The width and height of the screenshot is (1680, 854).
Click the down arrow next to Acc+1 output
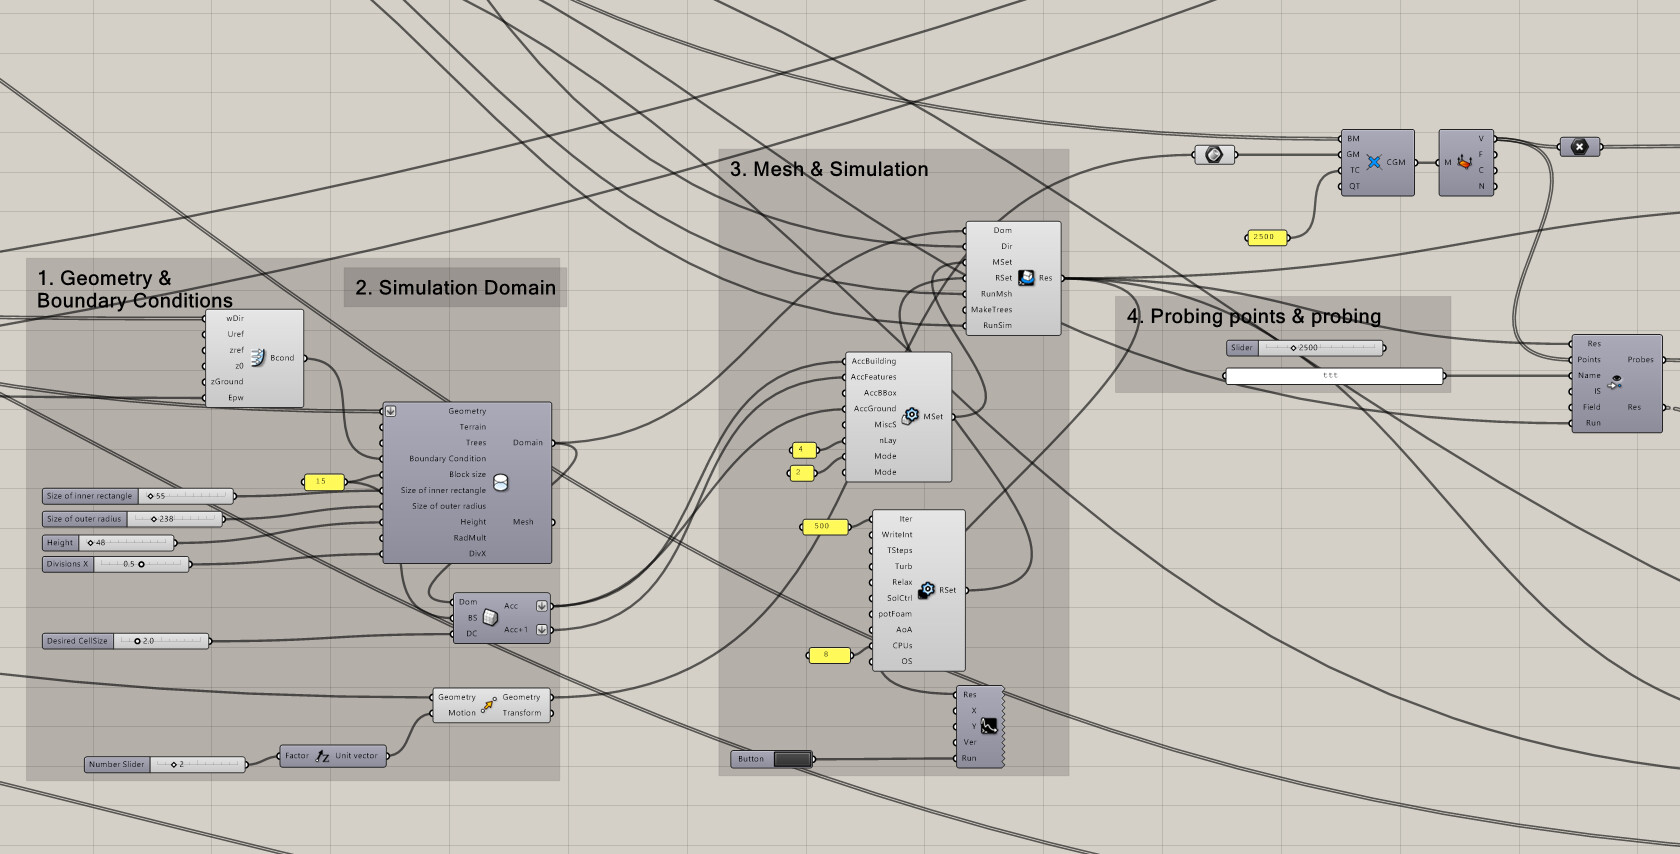541,630
